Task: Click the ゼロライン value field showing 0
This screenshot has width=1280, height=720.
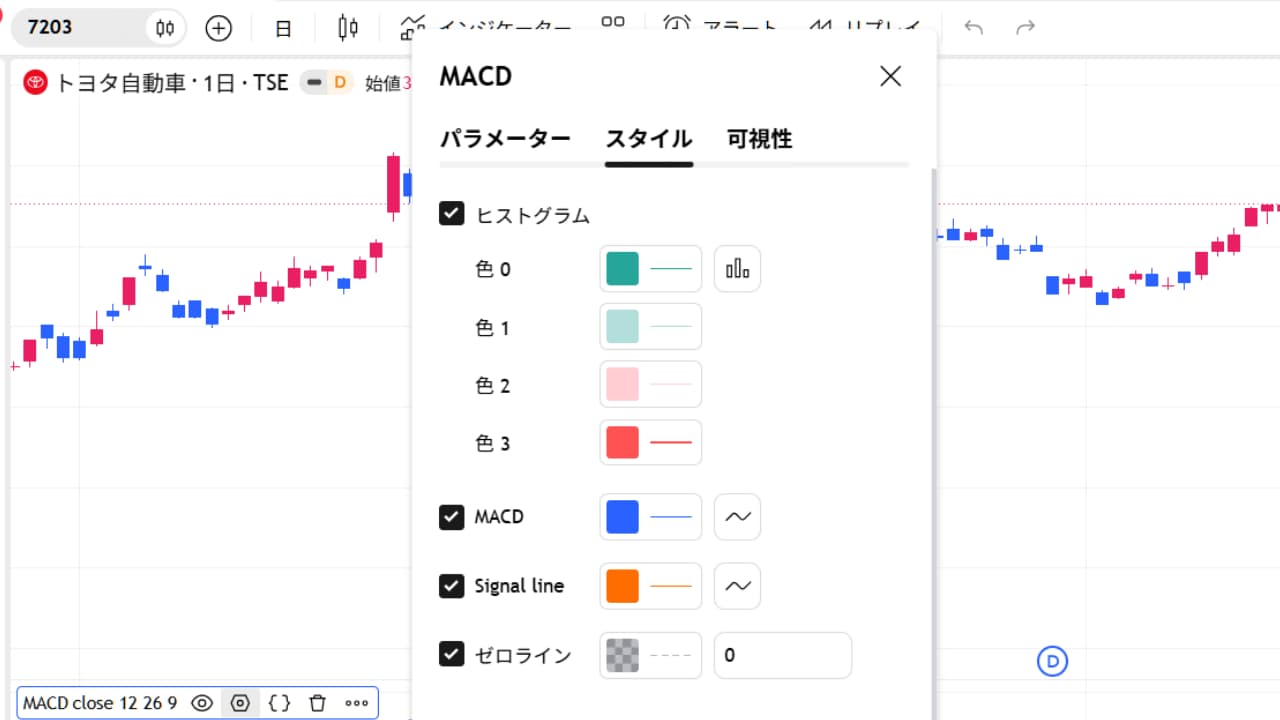Action: point(783,655)
